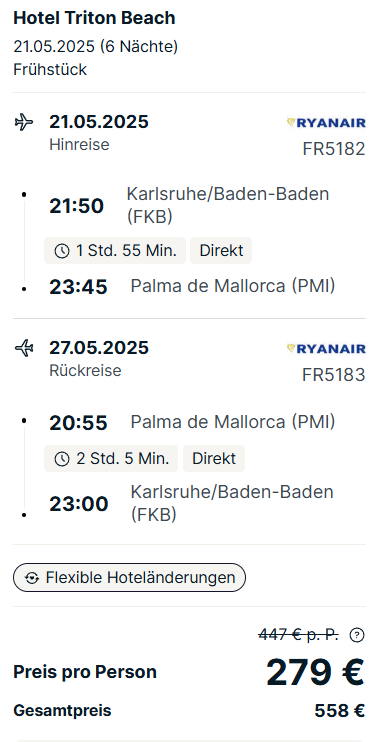Click the 1 Std. 55 Min. duration chip
Screen dimensions: 376x742
tap(115, 251)
